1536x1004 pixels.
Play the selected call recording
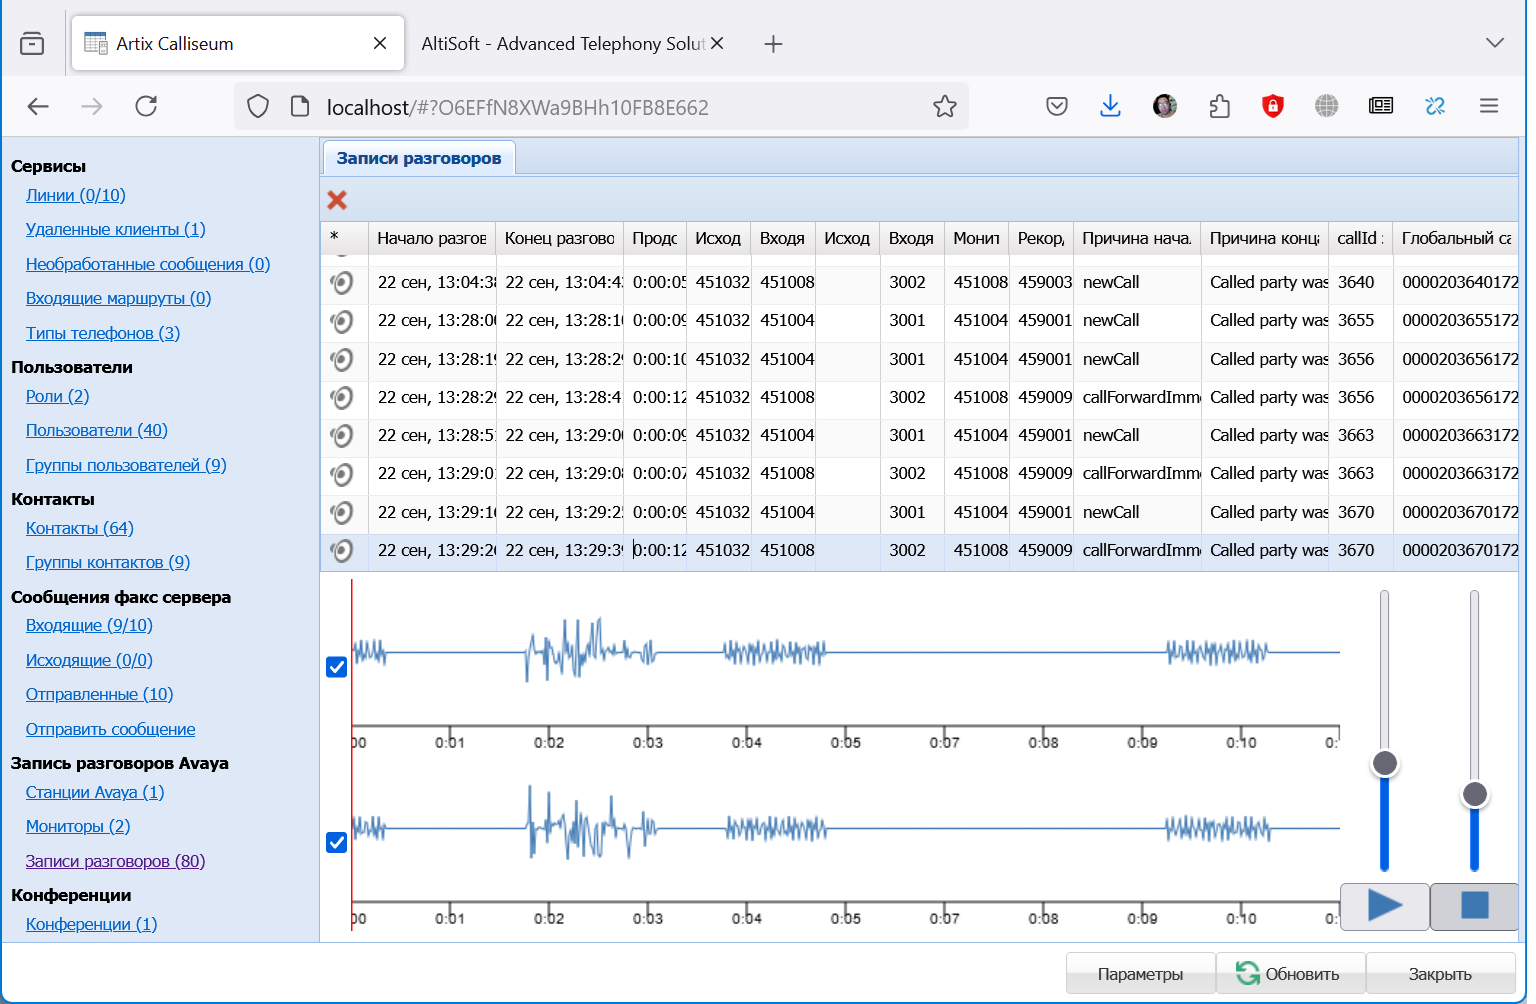tap(1384, 906)
